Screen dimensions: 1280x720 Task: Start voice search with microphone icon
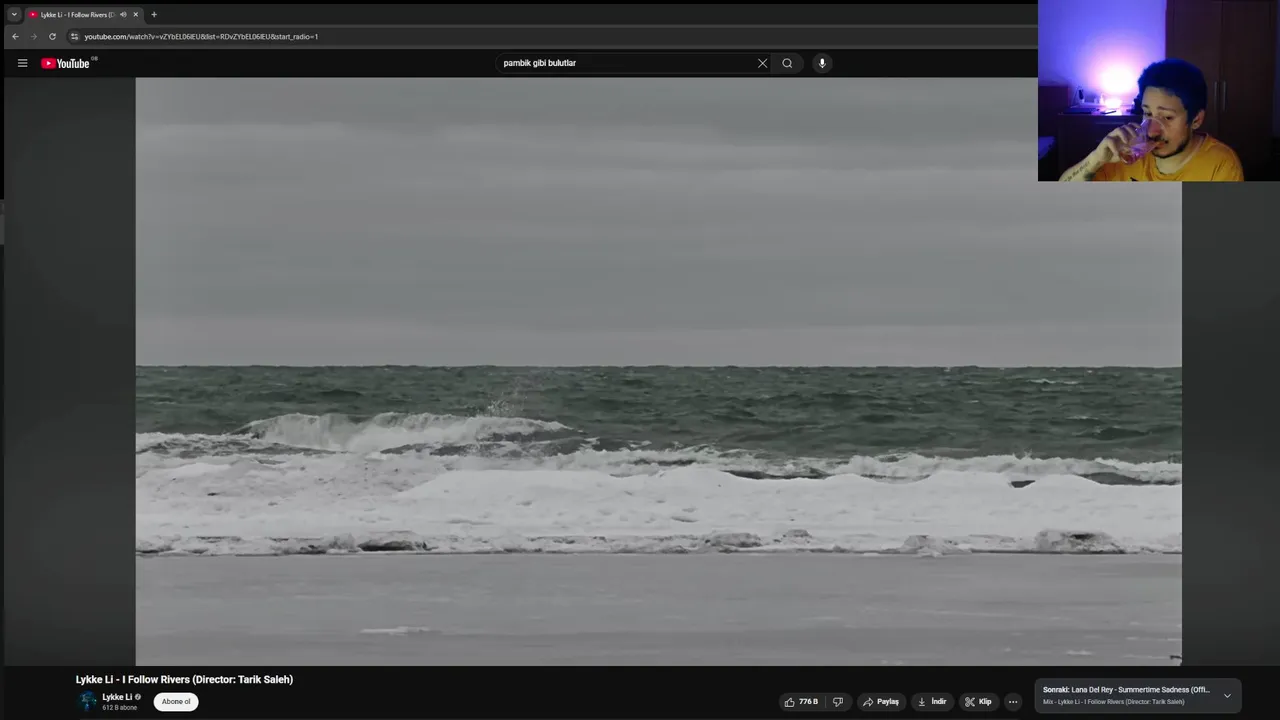(x=822, y=63)
